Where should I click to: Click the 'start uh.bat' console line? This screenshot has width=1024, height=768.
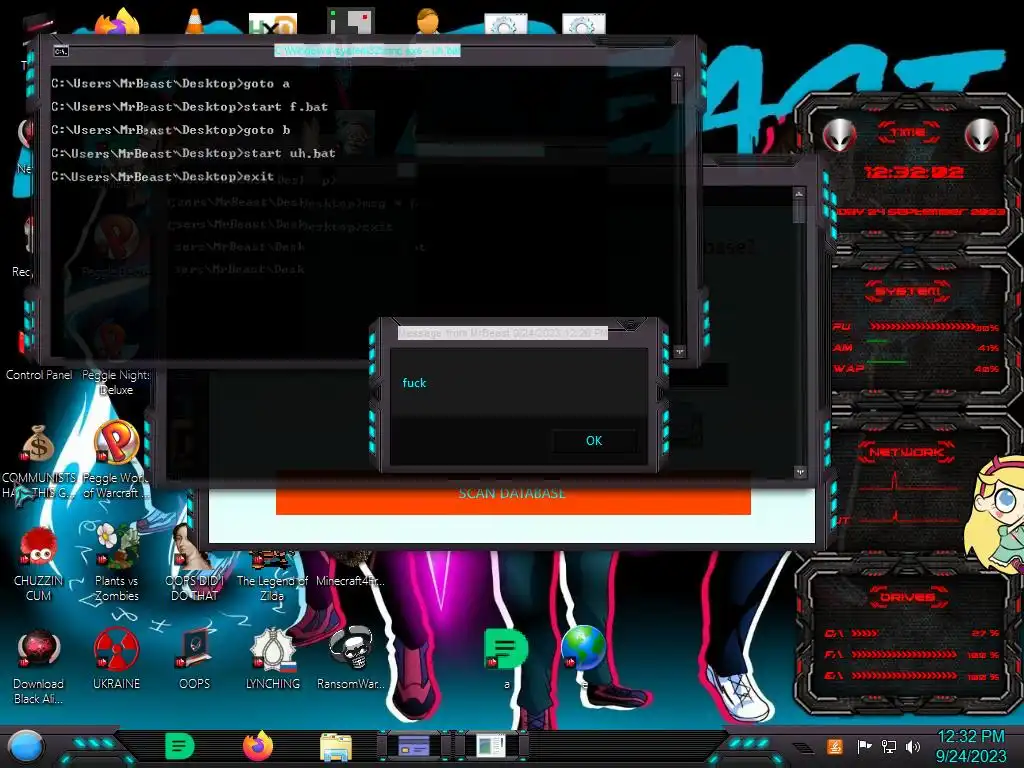coord(193,153)
